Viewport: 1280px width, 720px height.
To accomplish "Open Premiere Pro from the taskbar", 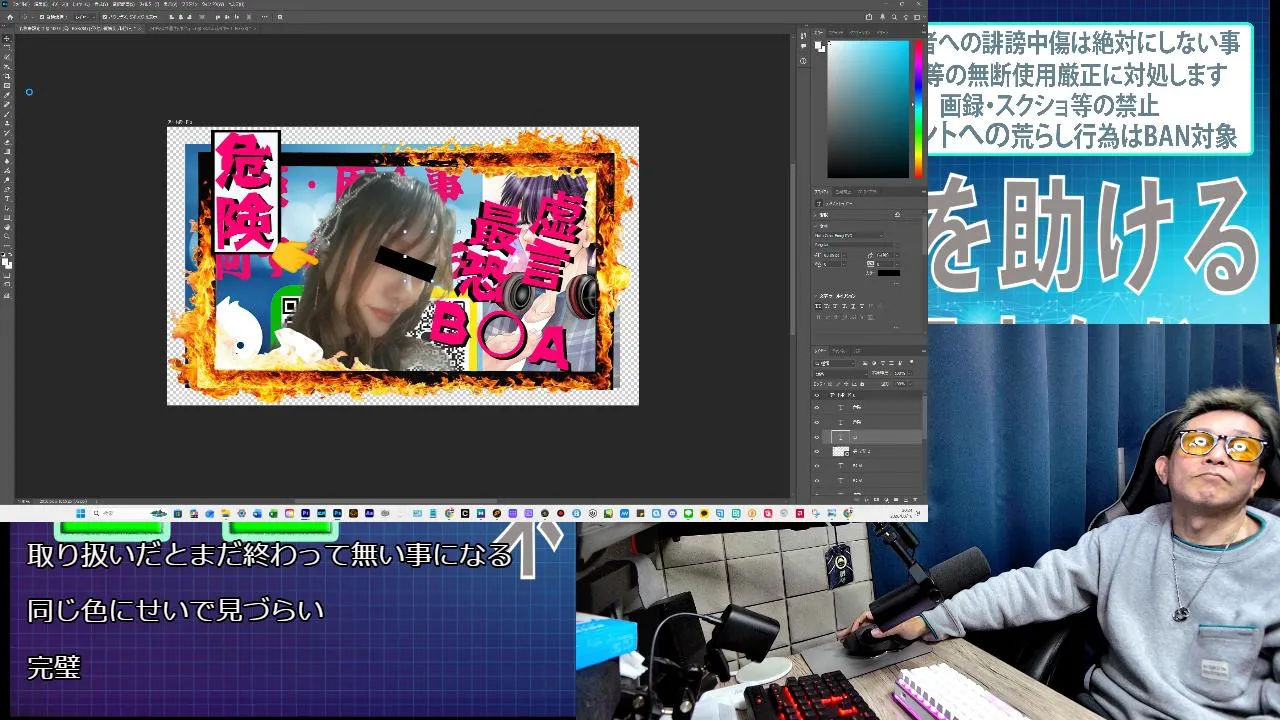I will pos(305,513).
